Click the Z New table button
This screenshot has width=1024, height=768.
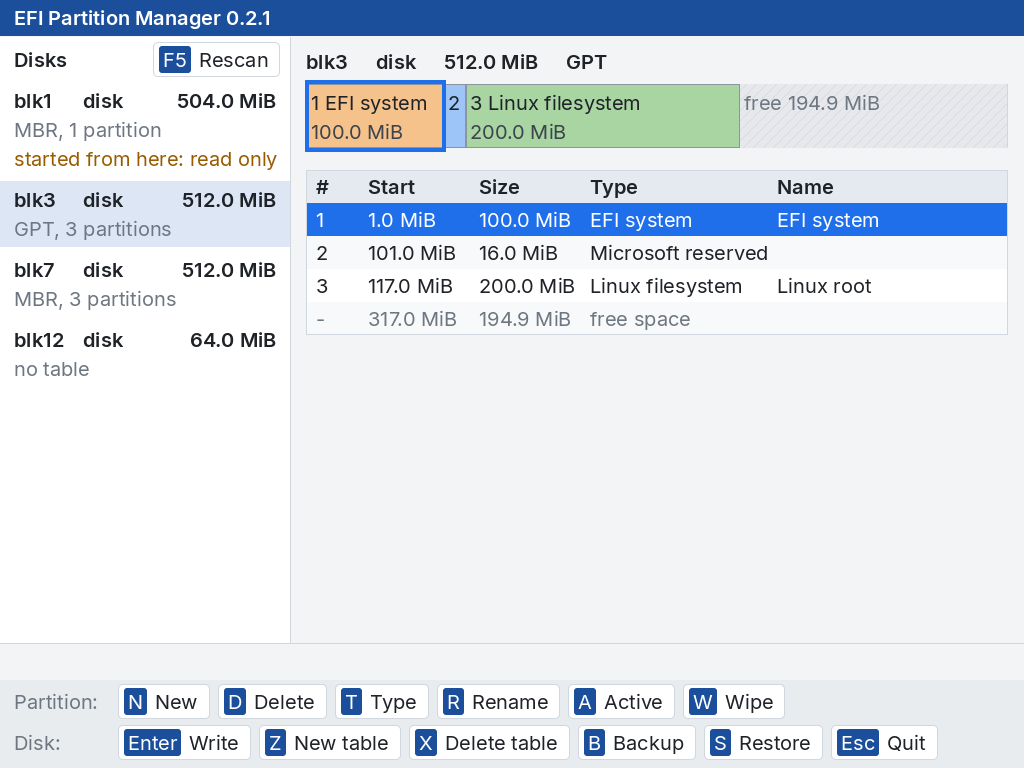tap(330, 743)
